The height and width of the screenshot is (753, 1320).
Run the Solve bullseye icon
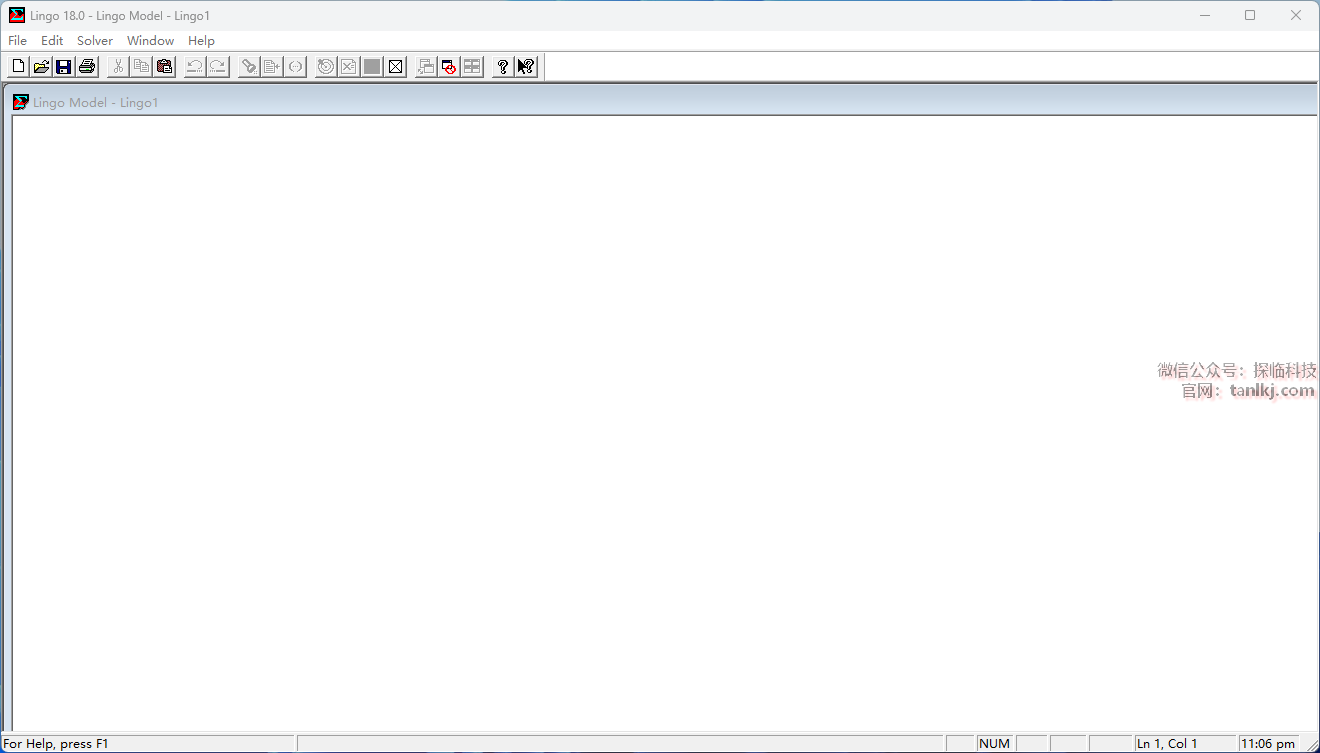click(x=326, y=67)
